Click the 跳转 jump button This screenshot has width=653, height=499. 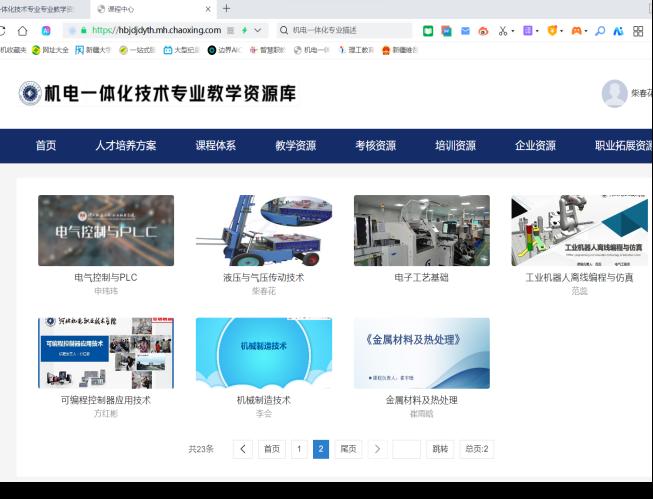(x=441, y=449)
